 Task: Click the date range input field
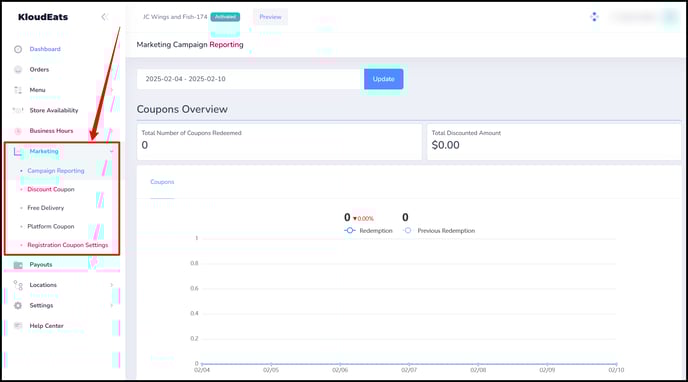250,79
